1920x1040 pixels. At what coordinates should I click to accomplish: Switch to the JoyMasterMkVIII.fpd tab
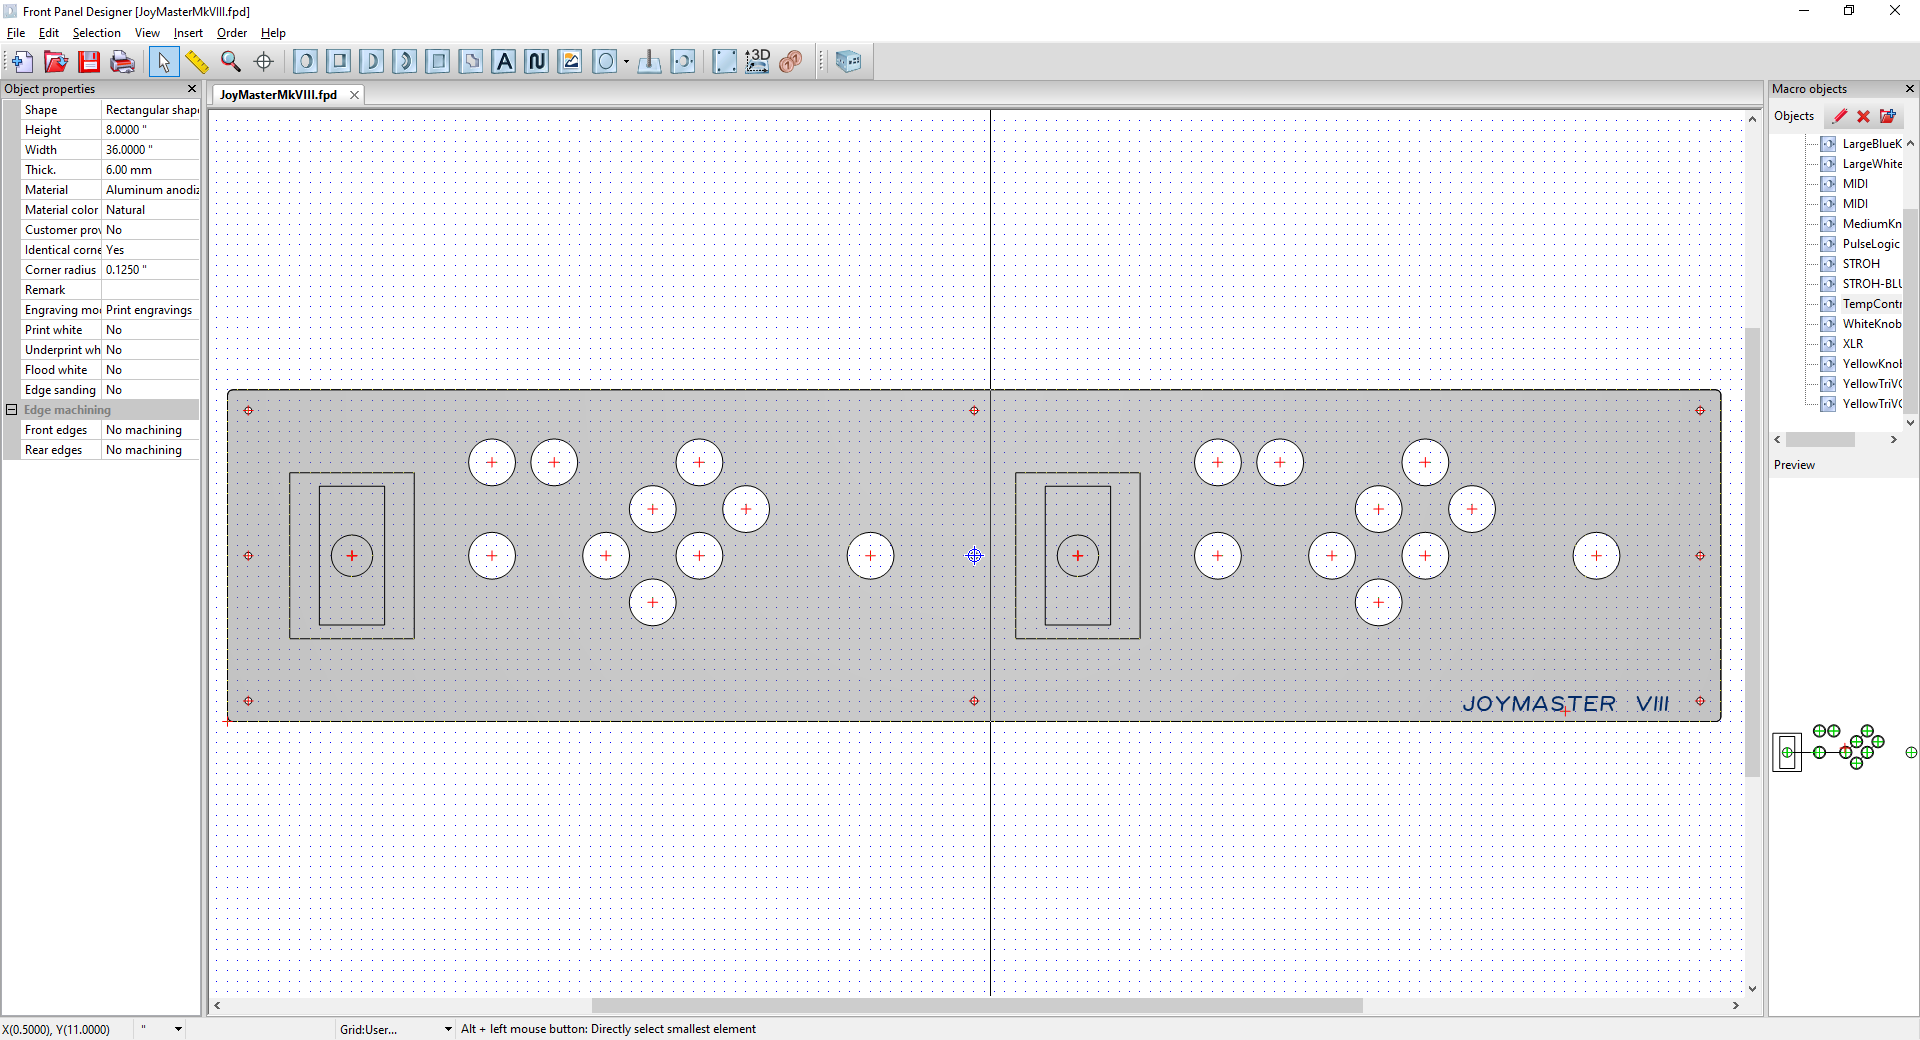[278, 95]
